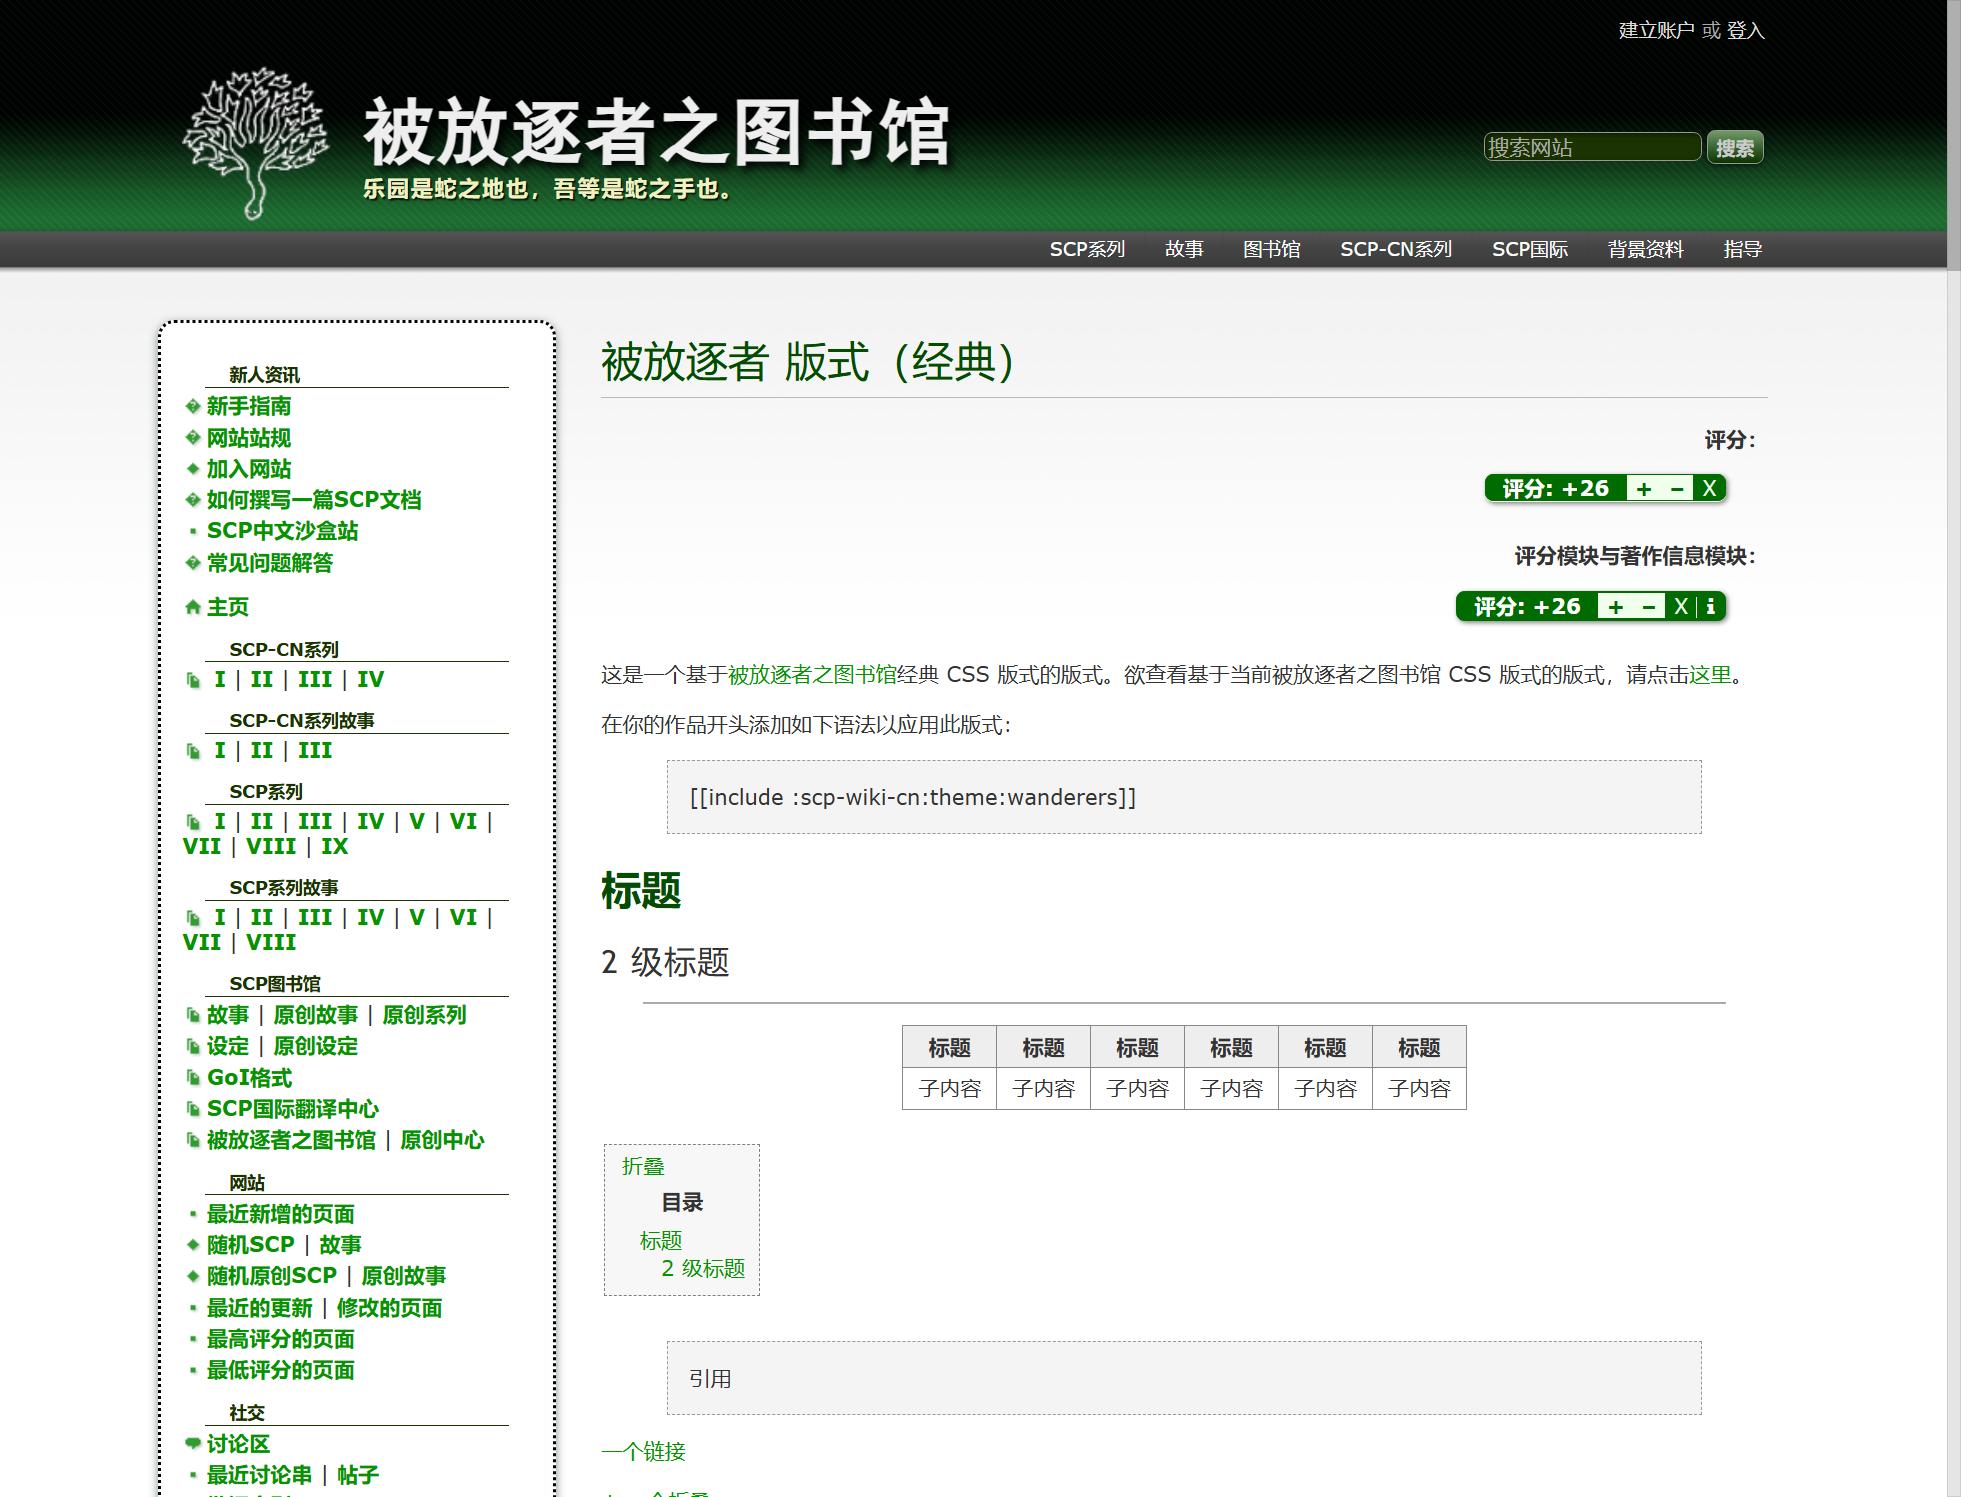Click the speech bubble icon beside 讨论区
This screenshot has height=1497, width=1961.
[x=193, y=1443]
